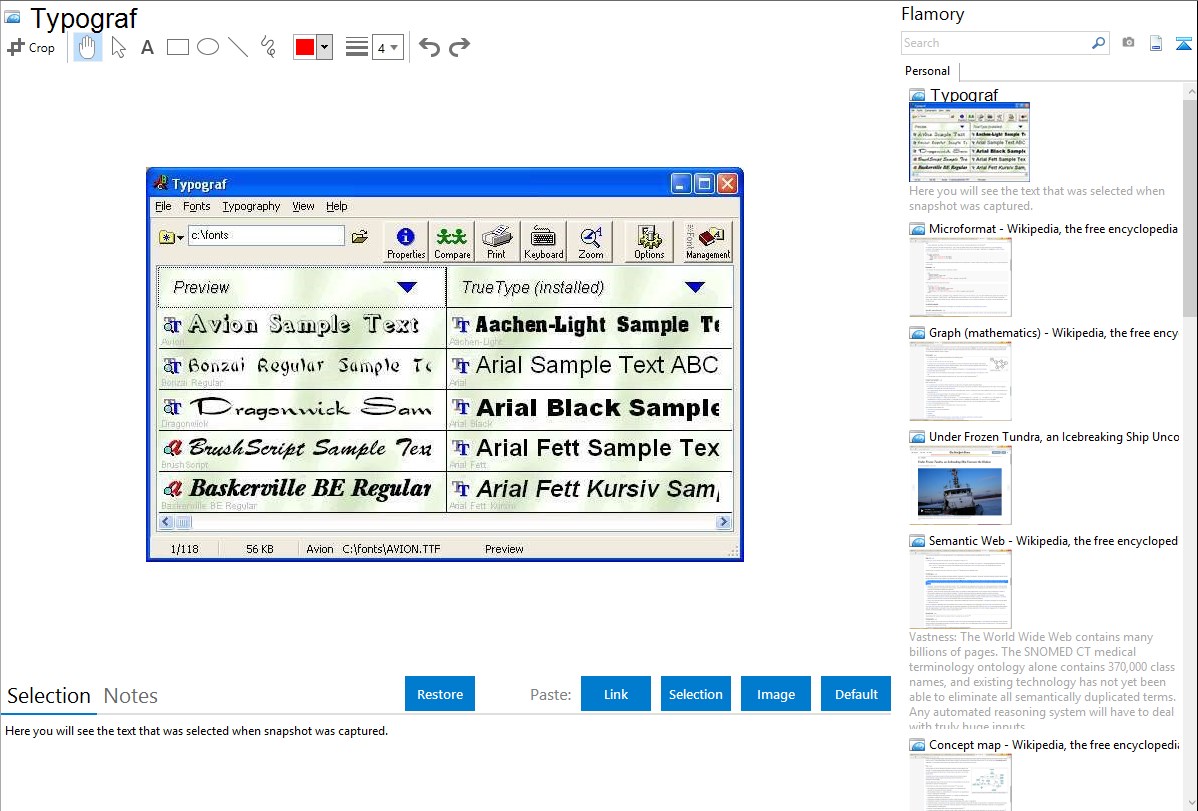1198x811 pixels.
Task: Switch to the Selection tab
Action: tap(48, 696)
